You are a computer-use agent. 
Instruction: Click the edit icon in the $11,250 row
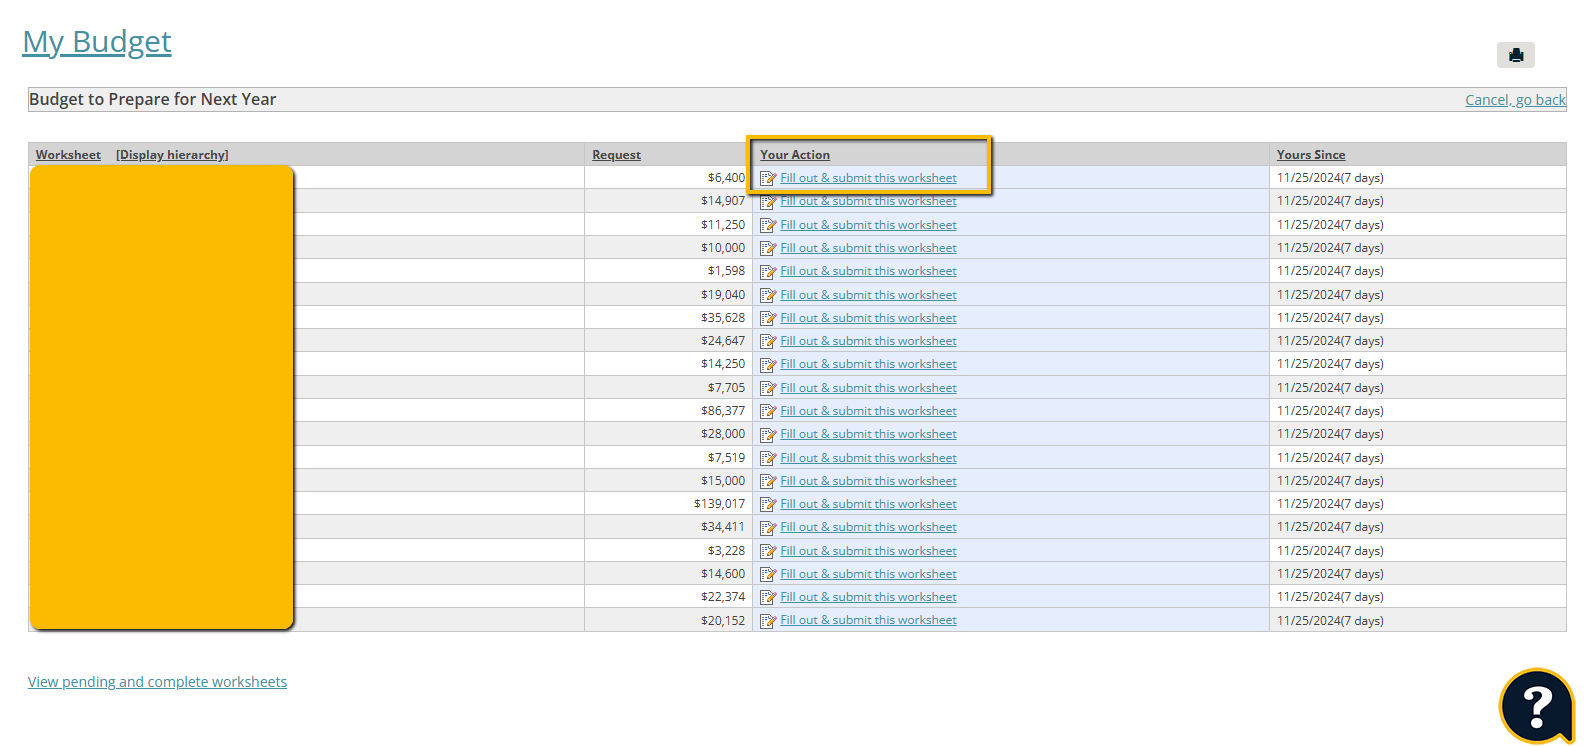768,226
